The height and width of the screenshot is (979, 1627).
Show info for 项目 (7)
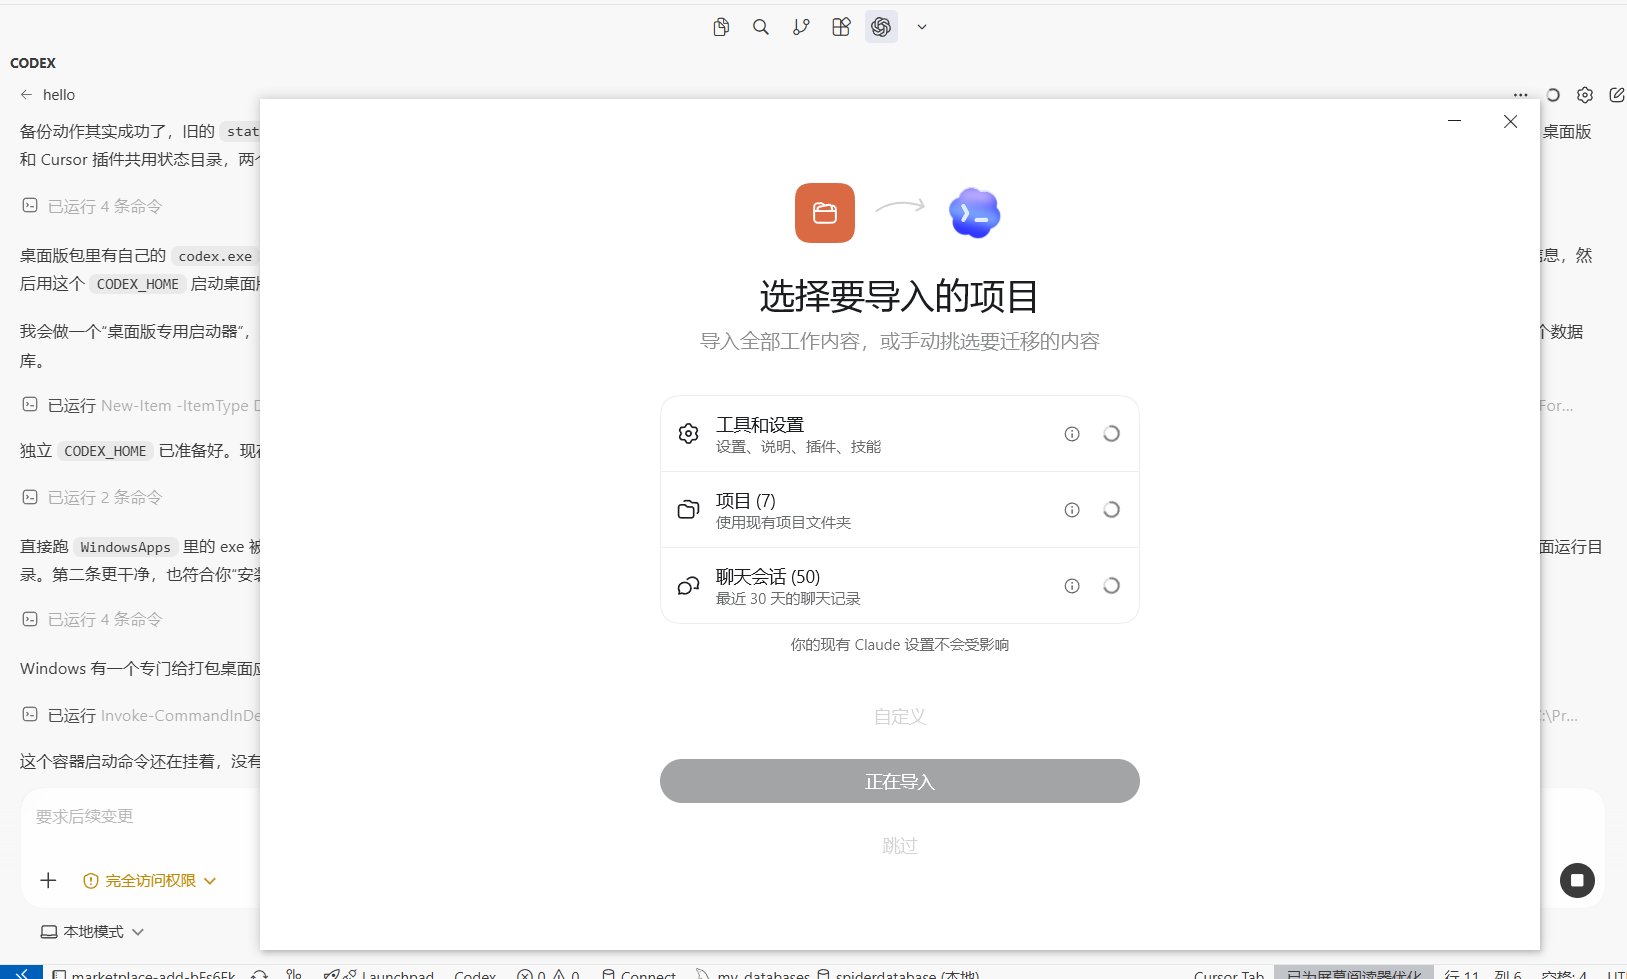1072,510
